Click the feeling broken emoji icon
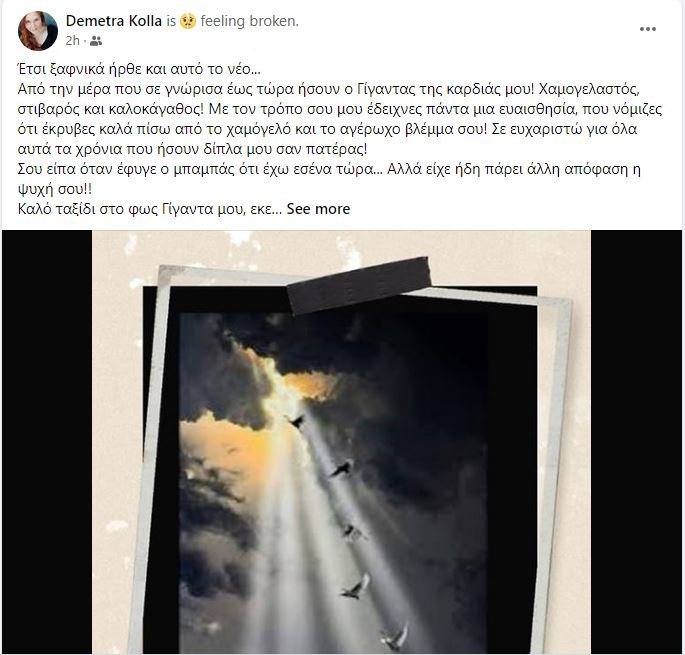The height and width of the screenshot is (655, 685). (188, 21)
